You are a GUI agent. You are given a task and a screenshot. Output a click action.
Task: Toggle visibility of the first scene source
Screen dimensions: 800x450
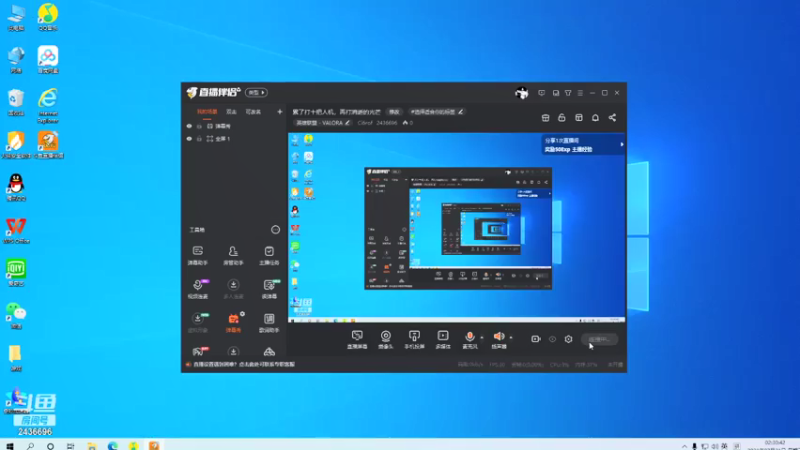(x=189, y=126)
